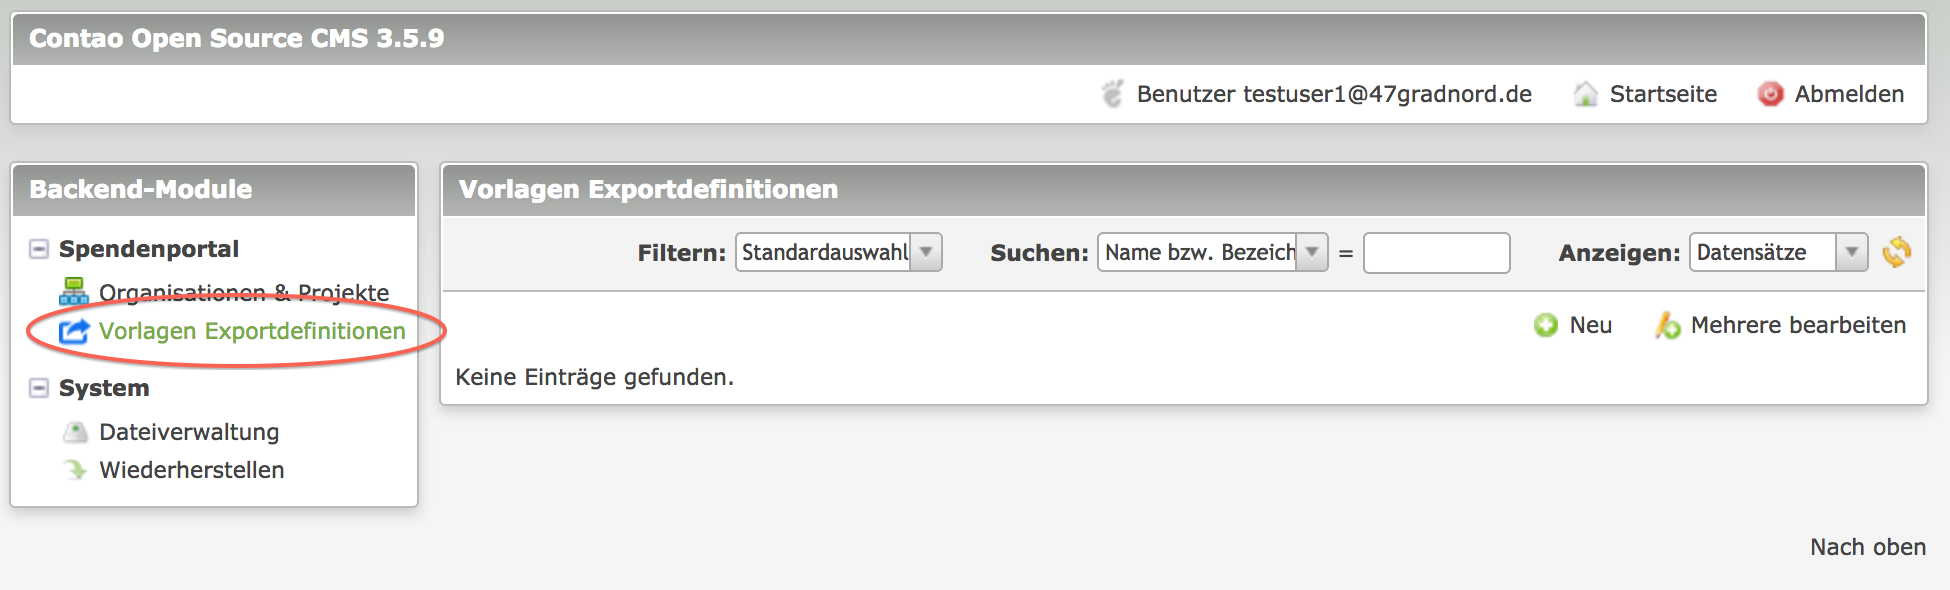Viewport: 1950px width, 590px height.
Task: Click the Nach oben link
Action: (1868, 547)
